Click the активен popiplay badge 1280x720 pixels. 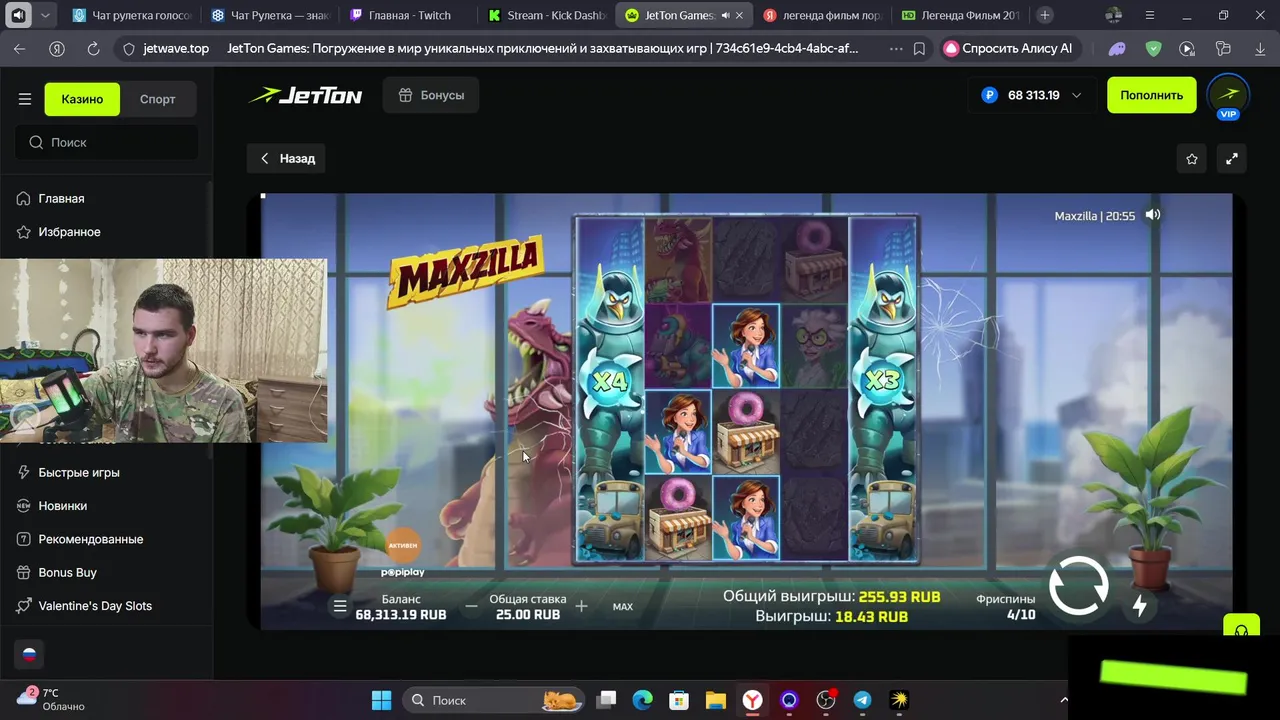(x=402, y=552)
